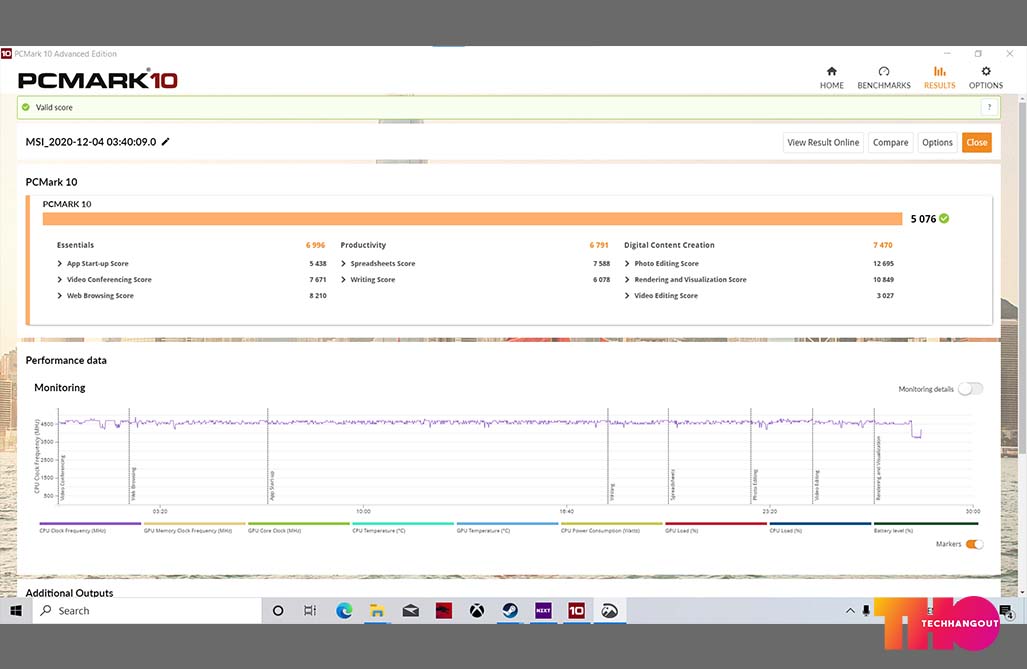Expand the Writing Score row
This screenshot has width=1027, height=669.
pos(343,280)
